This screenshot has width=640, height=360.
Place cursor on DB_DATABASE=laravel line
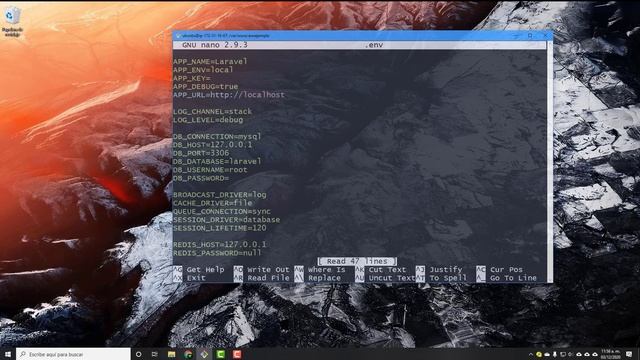pyautogui.click(x=217, y=161)
